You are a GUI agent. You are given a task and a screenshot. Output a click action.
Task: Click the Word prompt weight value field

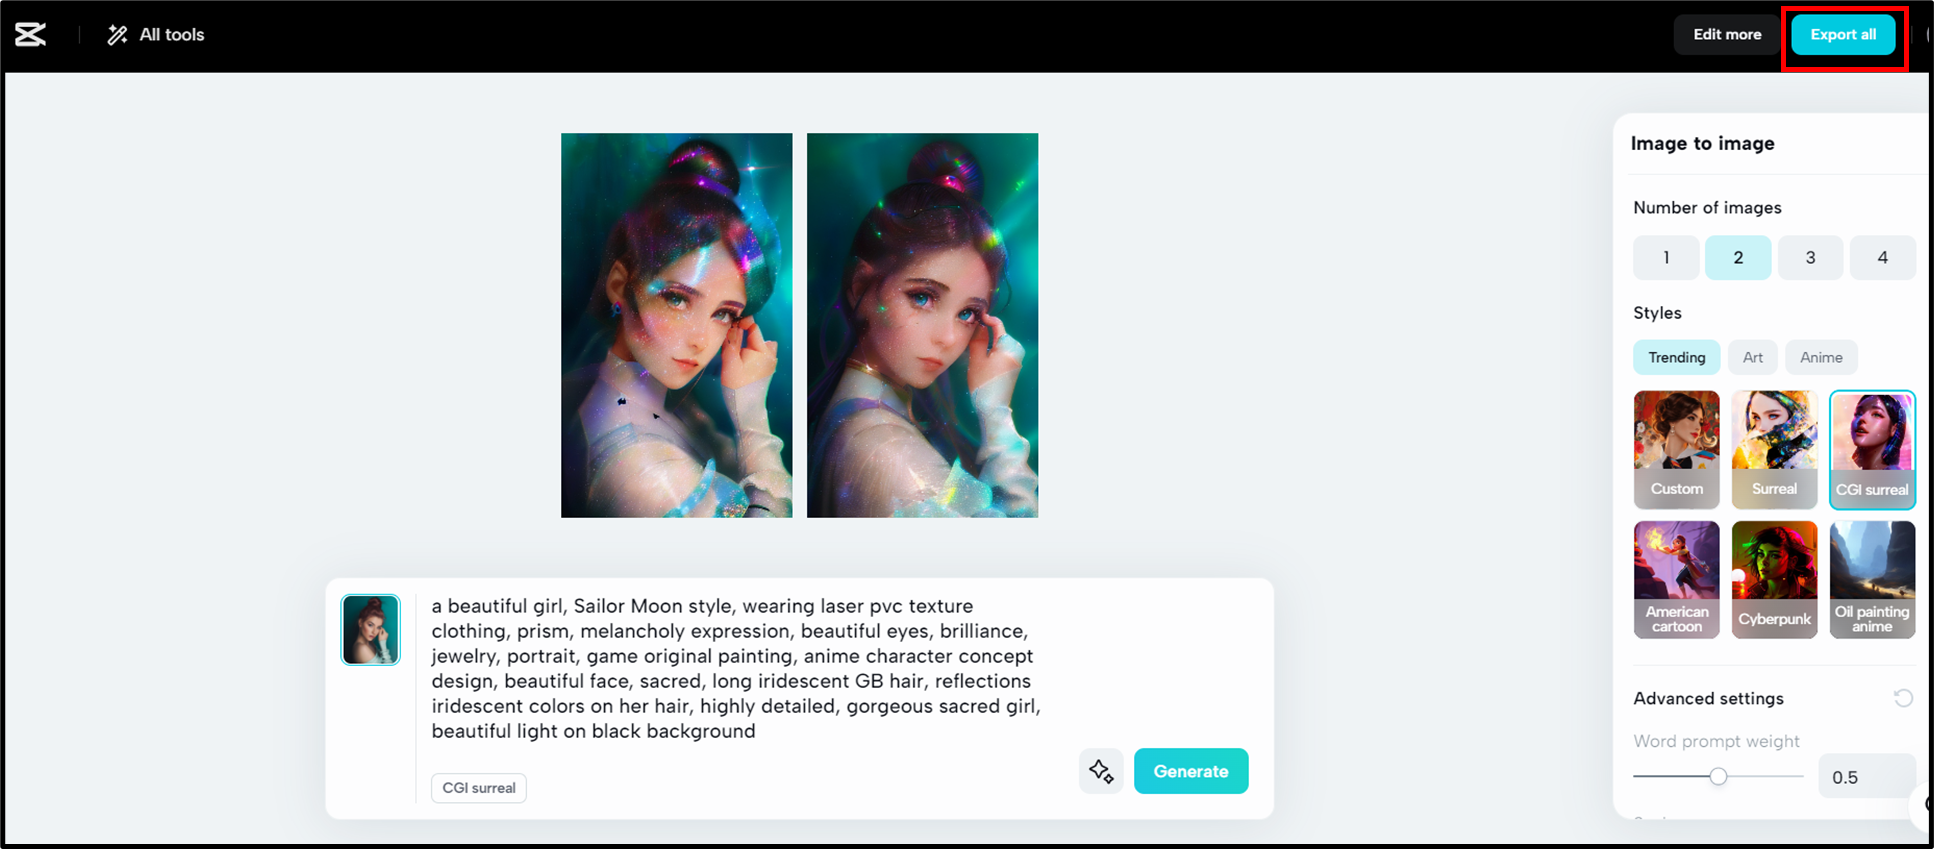point(1866,777)
